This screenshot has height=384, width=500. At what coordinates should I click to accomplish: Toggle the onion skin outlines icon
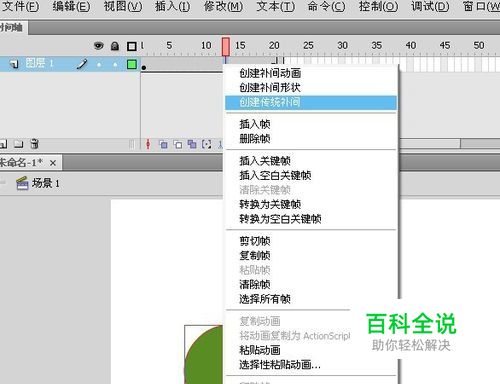(x=178, y=144)
